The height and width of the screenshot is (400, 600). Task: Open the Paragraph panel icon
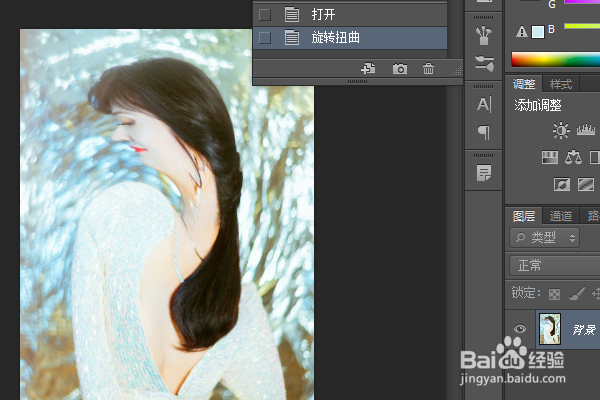[484, 132]
